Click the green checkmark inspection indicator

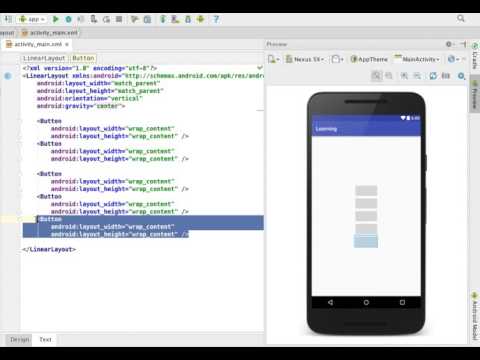point(260,68)
